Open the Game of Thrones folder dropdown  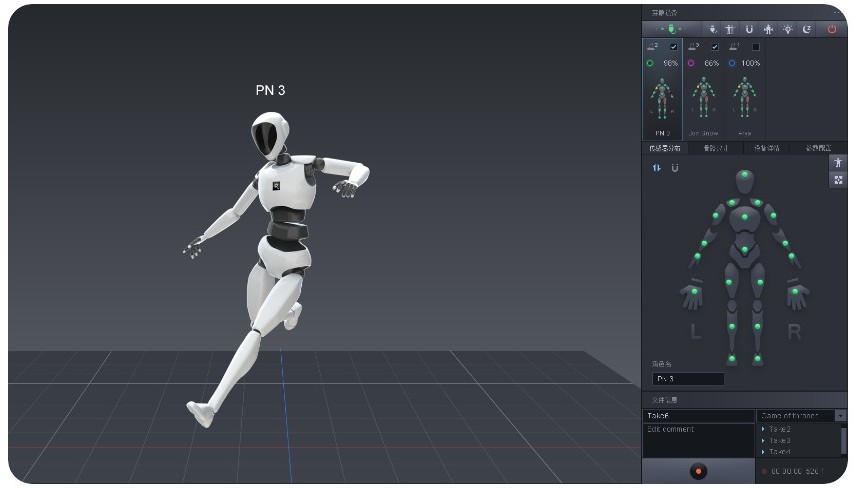point(841,415)
